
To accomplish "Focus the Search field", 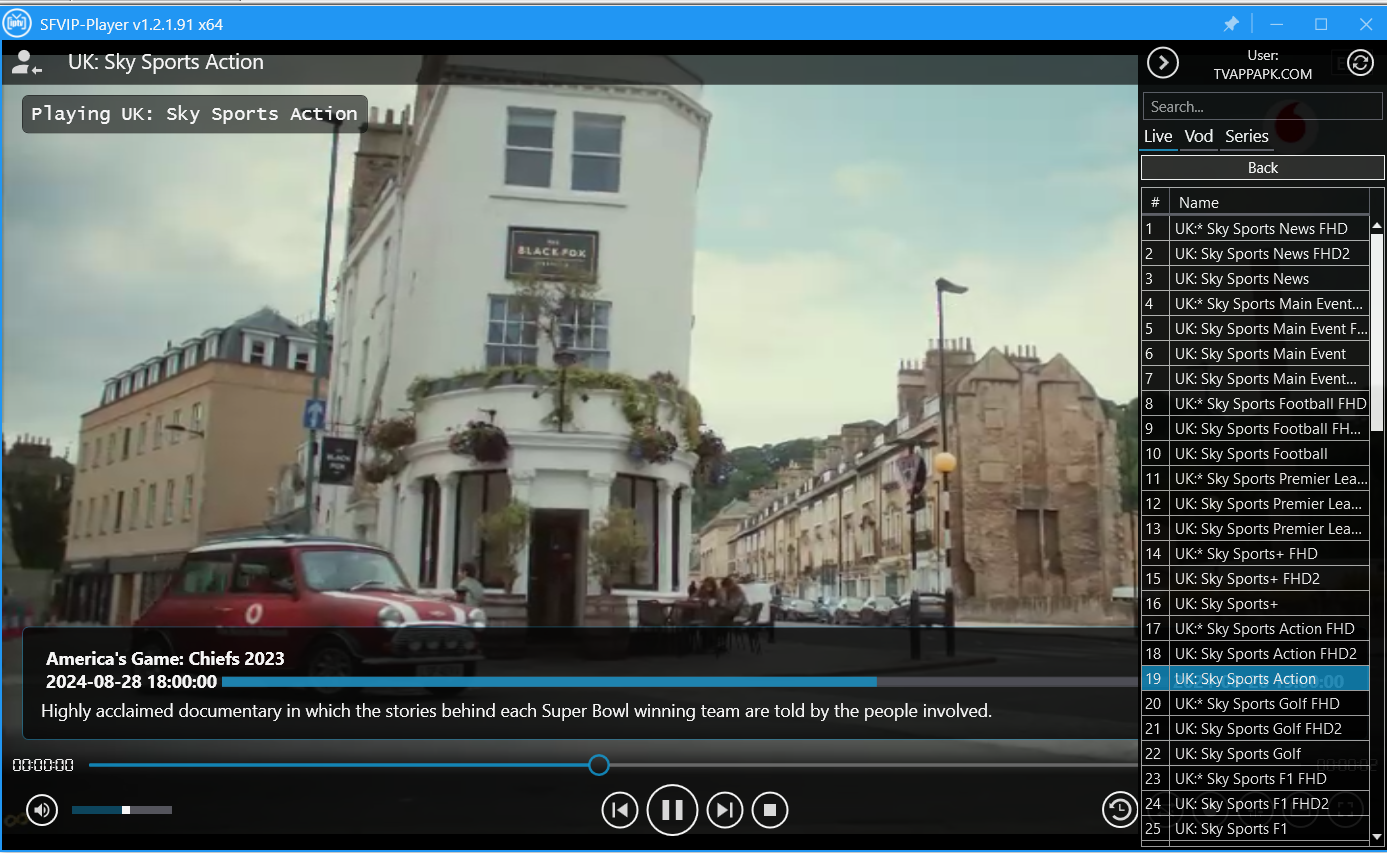I will 1262,107.
